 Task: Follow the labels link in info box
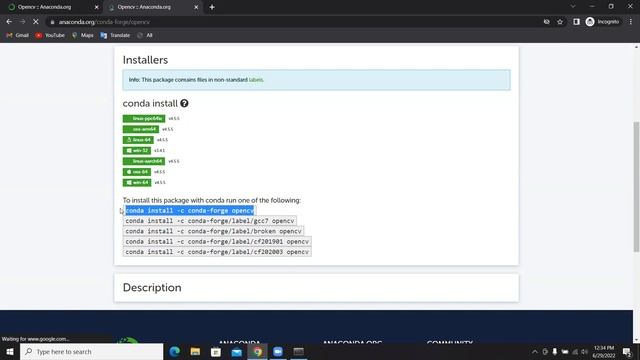256,80
